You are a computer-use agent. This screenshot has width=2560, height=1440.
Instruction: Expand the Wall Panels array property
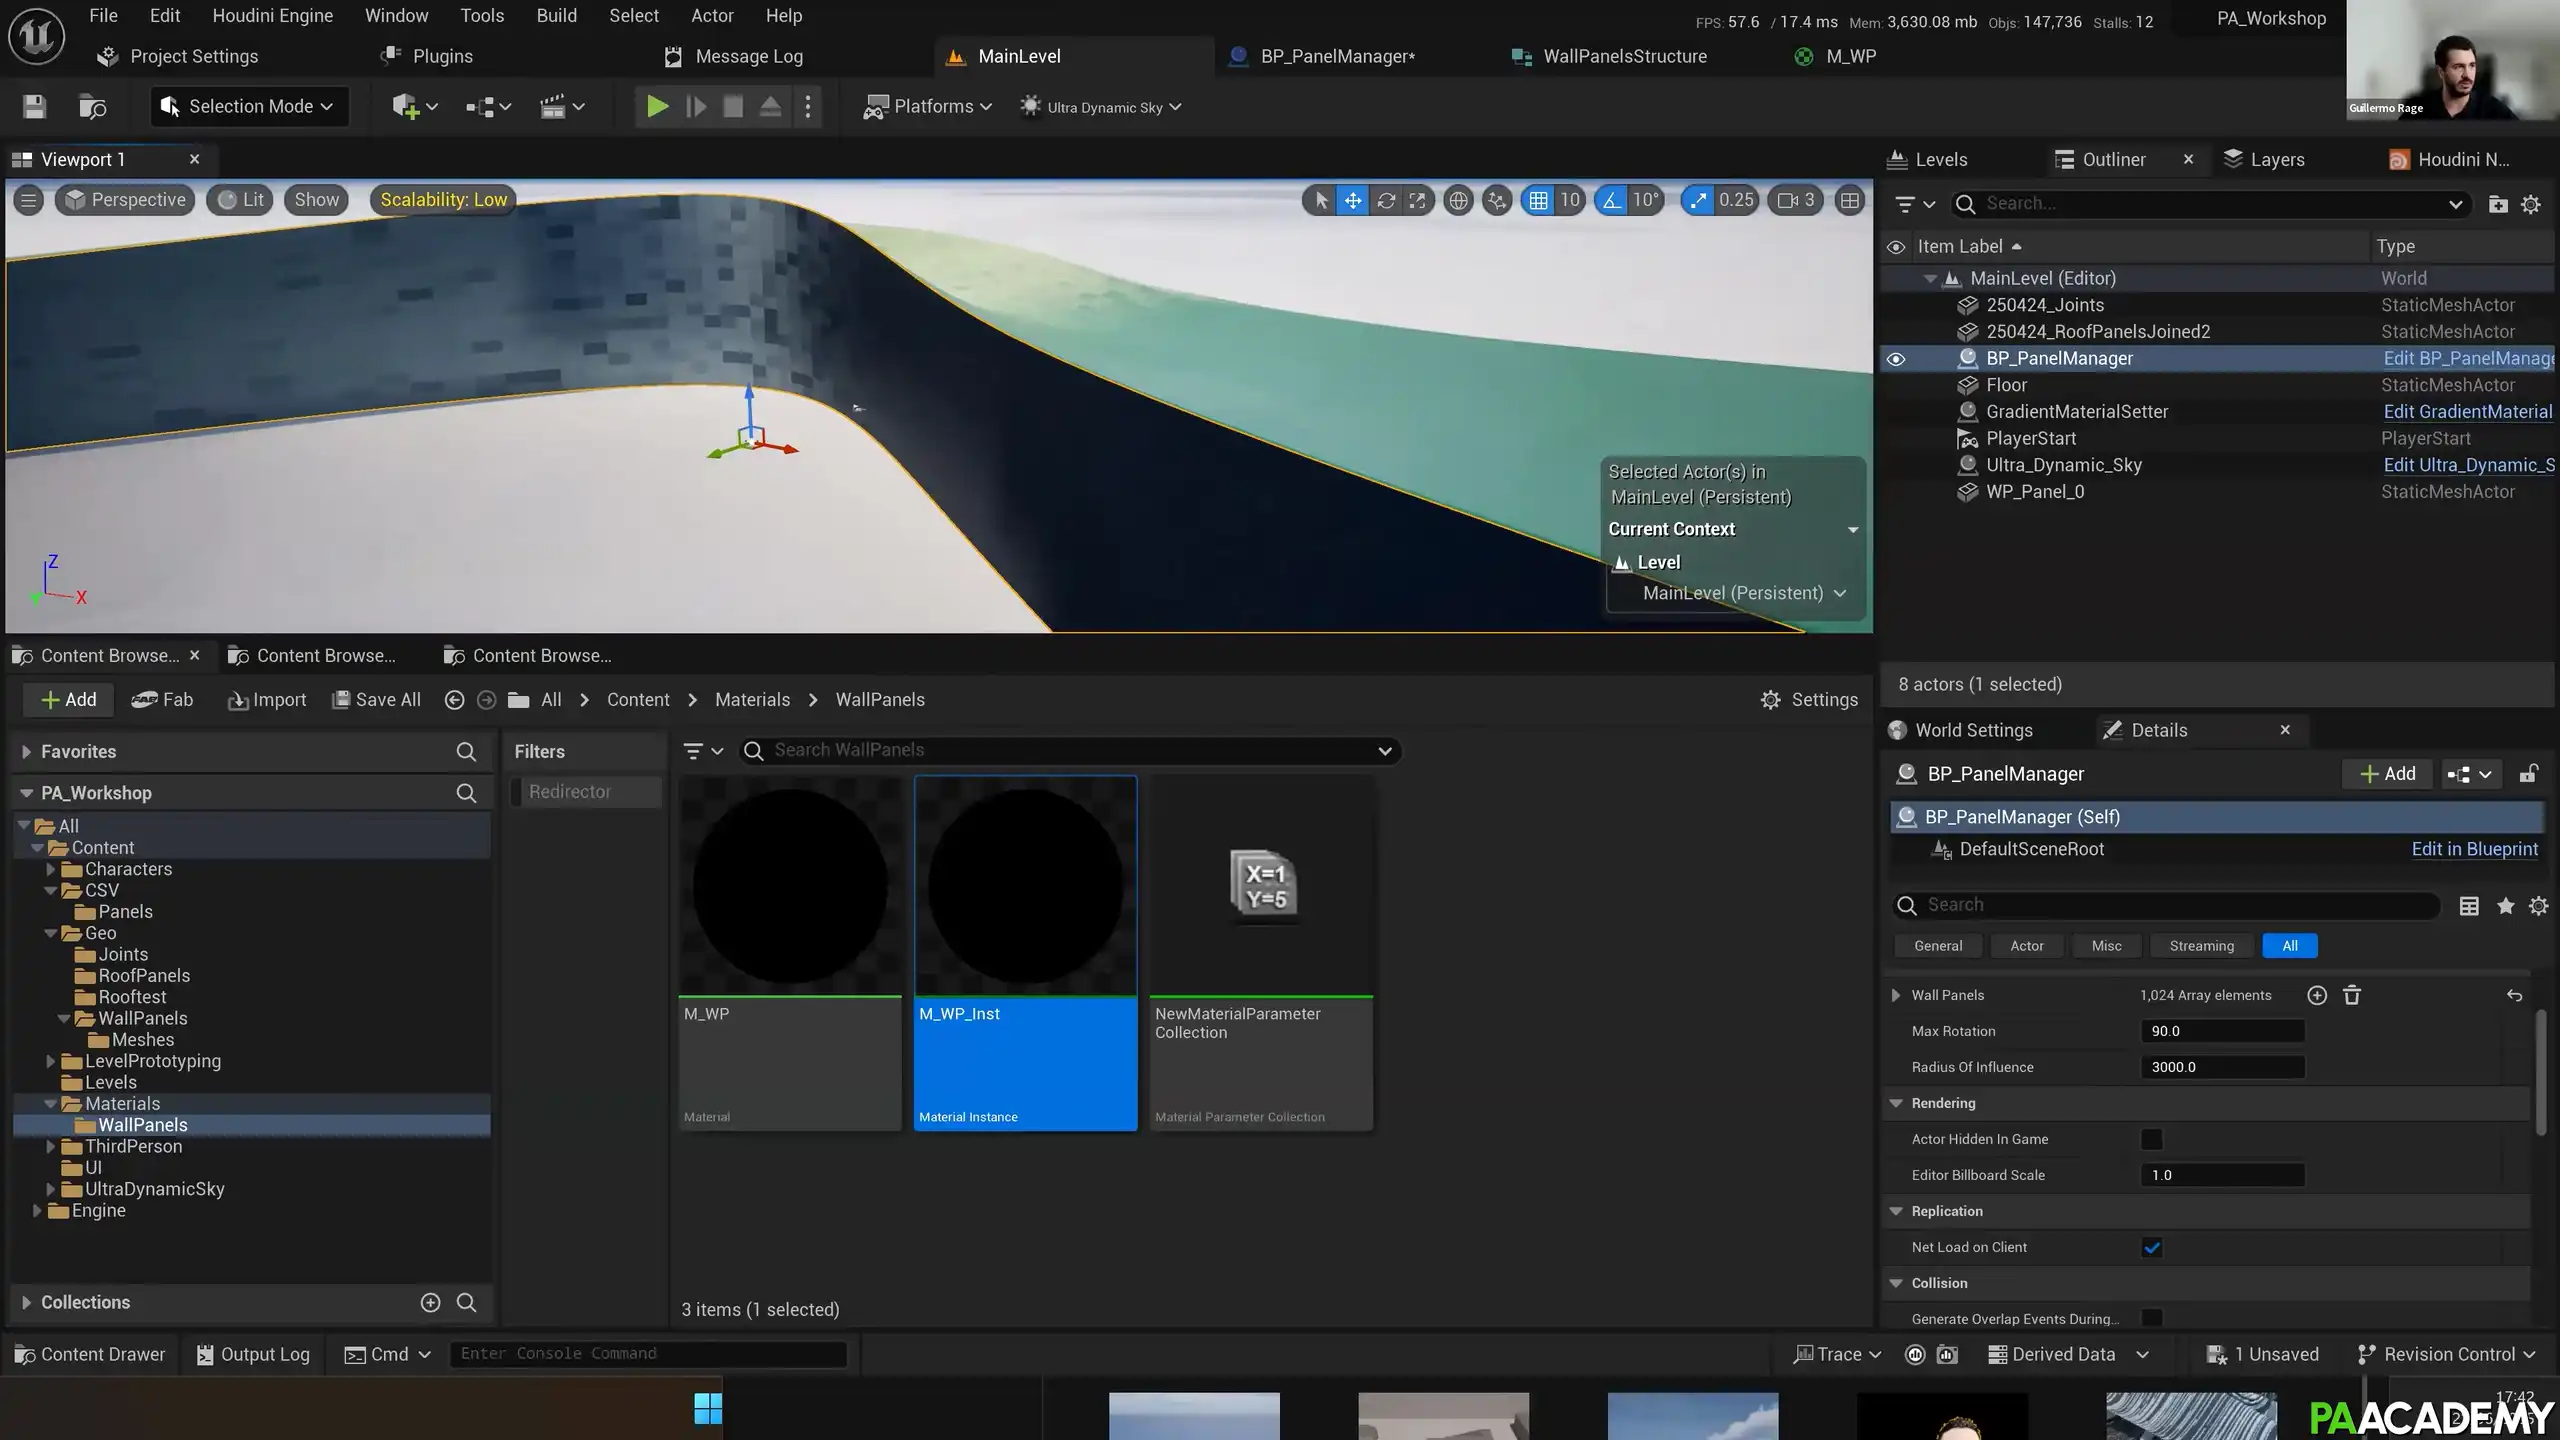pyautogui.click(x=1895, y=995)
